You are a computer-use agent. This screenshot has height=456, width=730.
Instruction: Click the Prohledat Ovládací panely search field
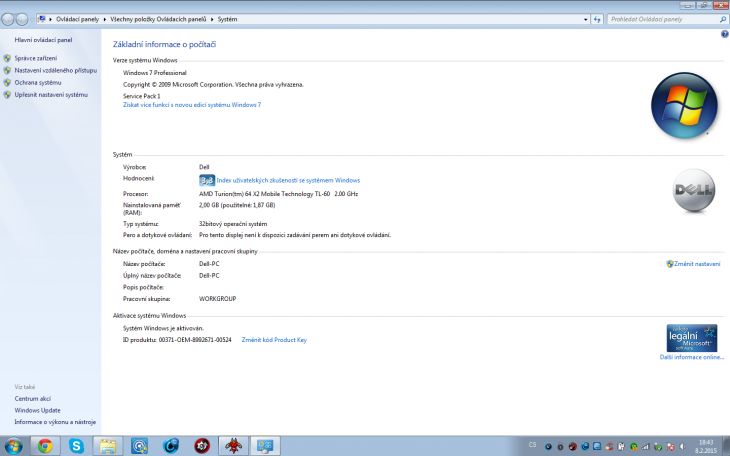[662, 19]
